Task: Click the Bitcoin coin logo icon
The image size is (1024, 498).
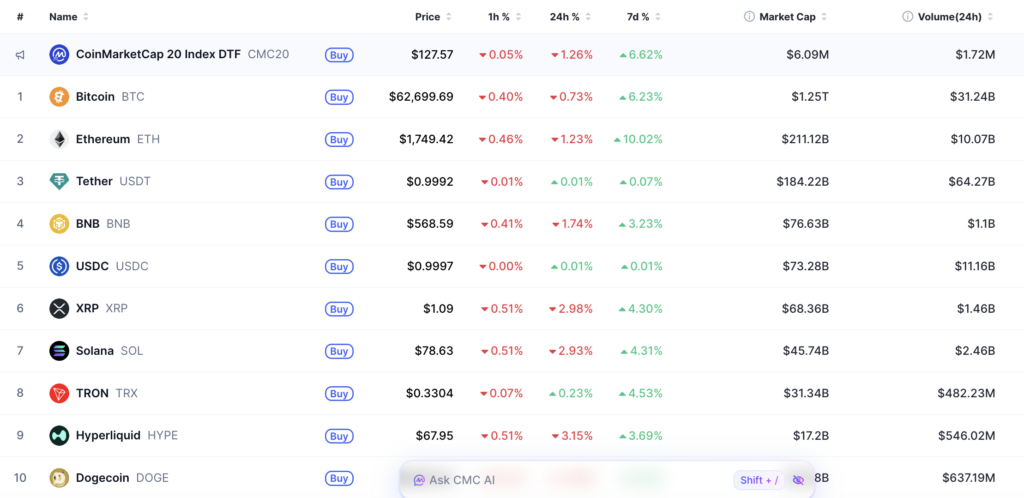Action: click(59, 97)
